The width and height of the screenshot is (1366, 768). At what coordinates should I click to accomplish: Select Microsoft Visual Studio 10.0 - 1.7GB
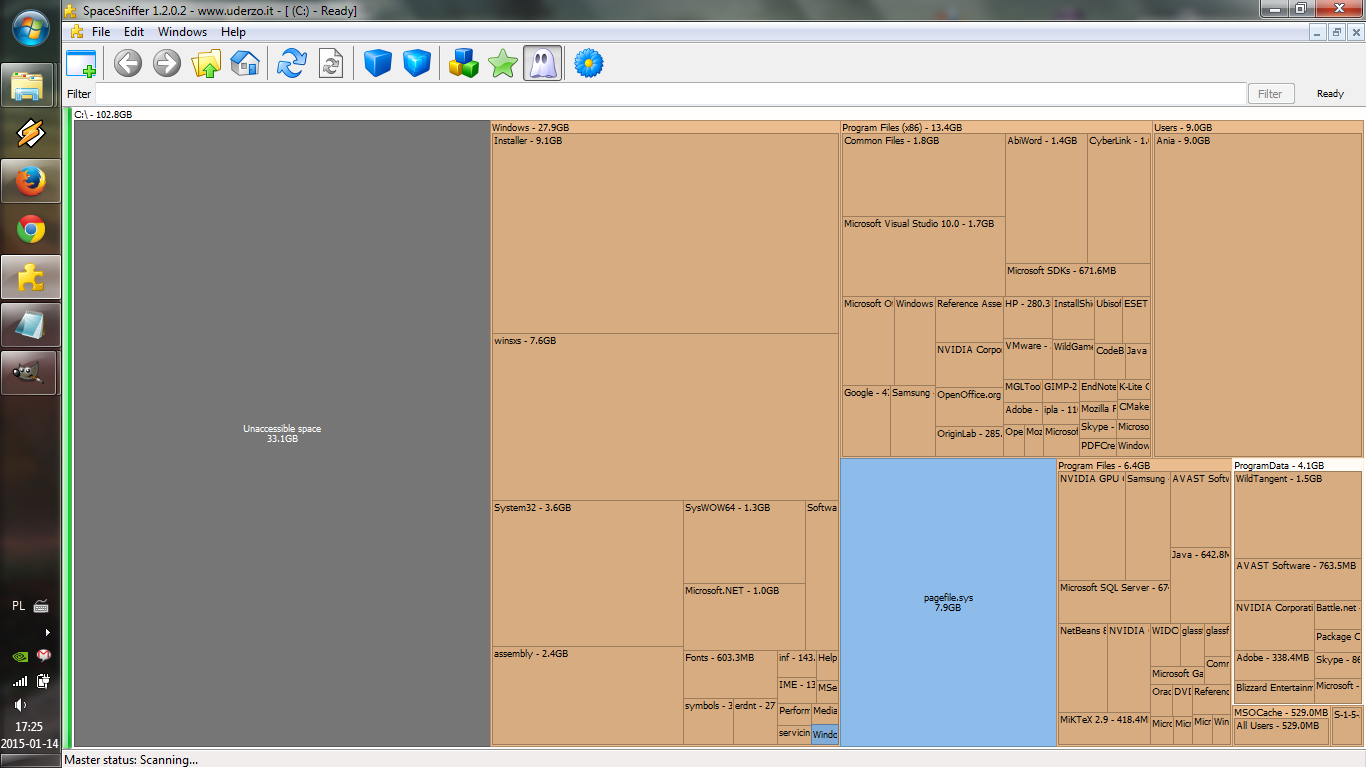click(924, 257)
